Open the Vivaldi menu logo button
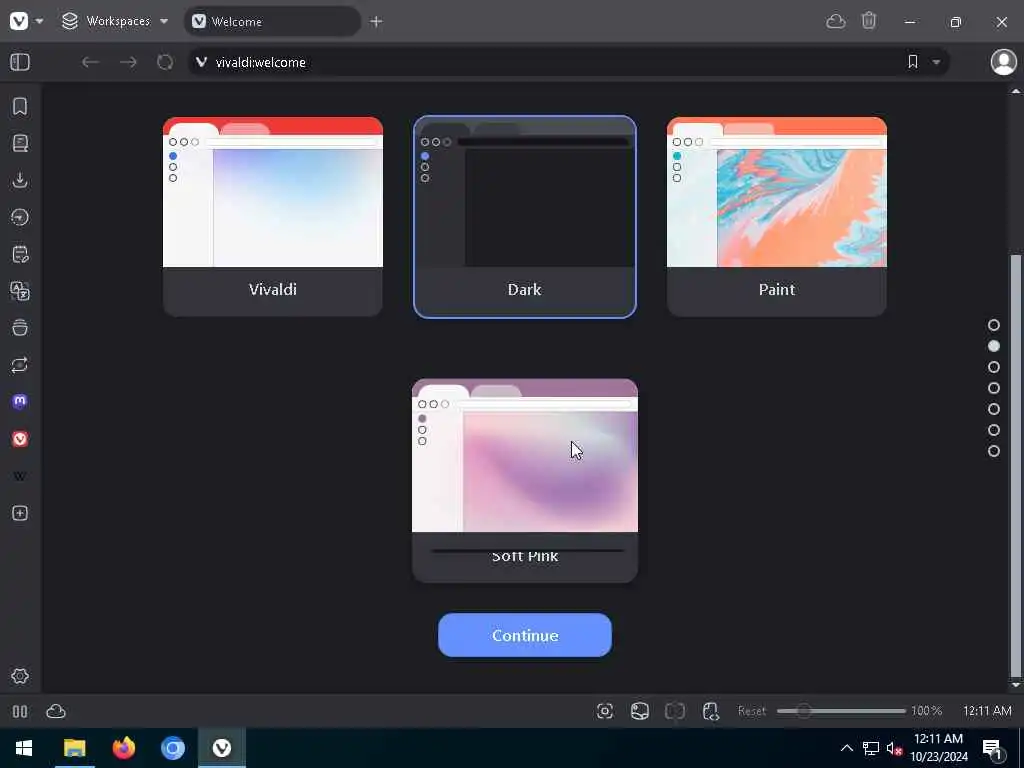Screen dimensions: 1024x768 click(x=19, y=21)
